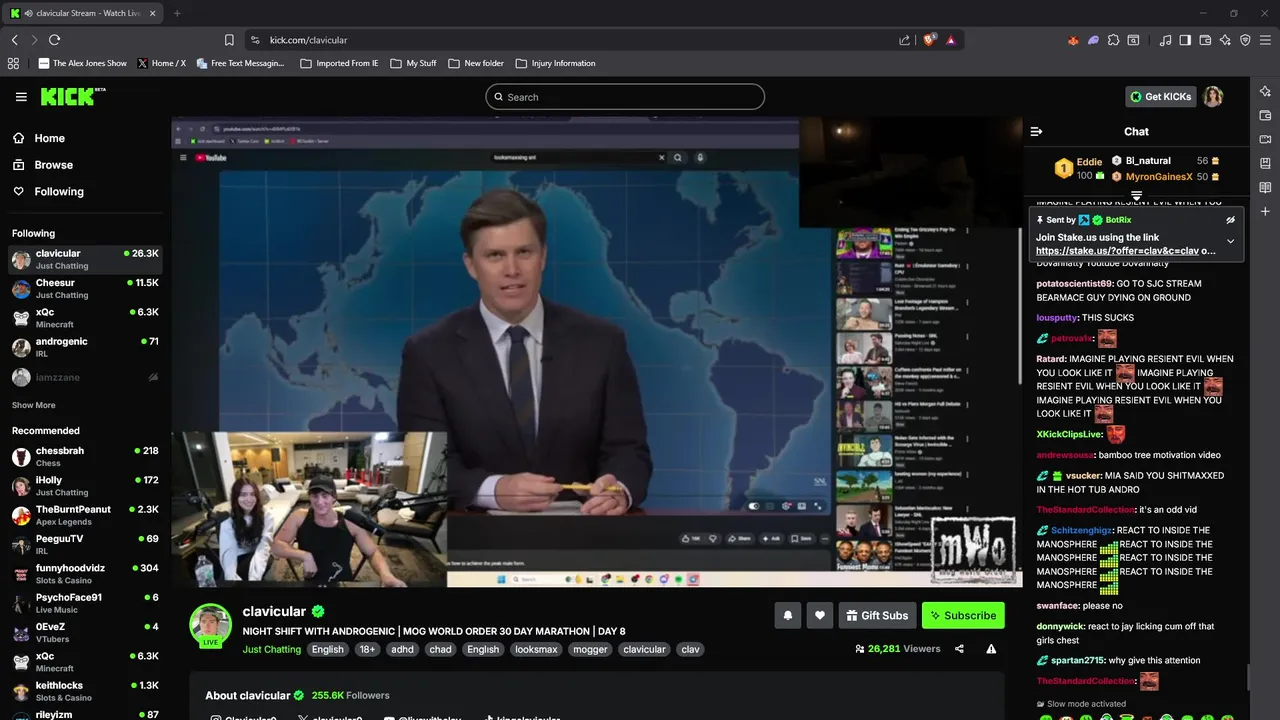
Task: Open the MetaMask fox extension
Action: tap(1073, 40)
